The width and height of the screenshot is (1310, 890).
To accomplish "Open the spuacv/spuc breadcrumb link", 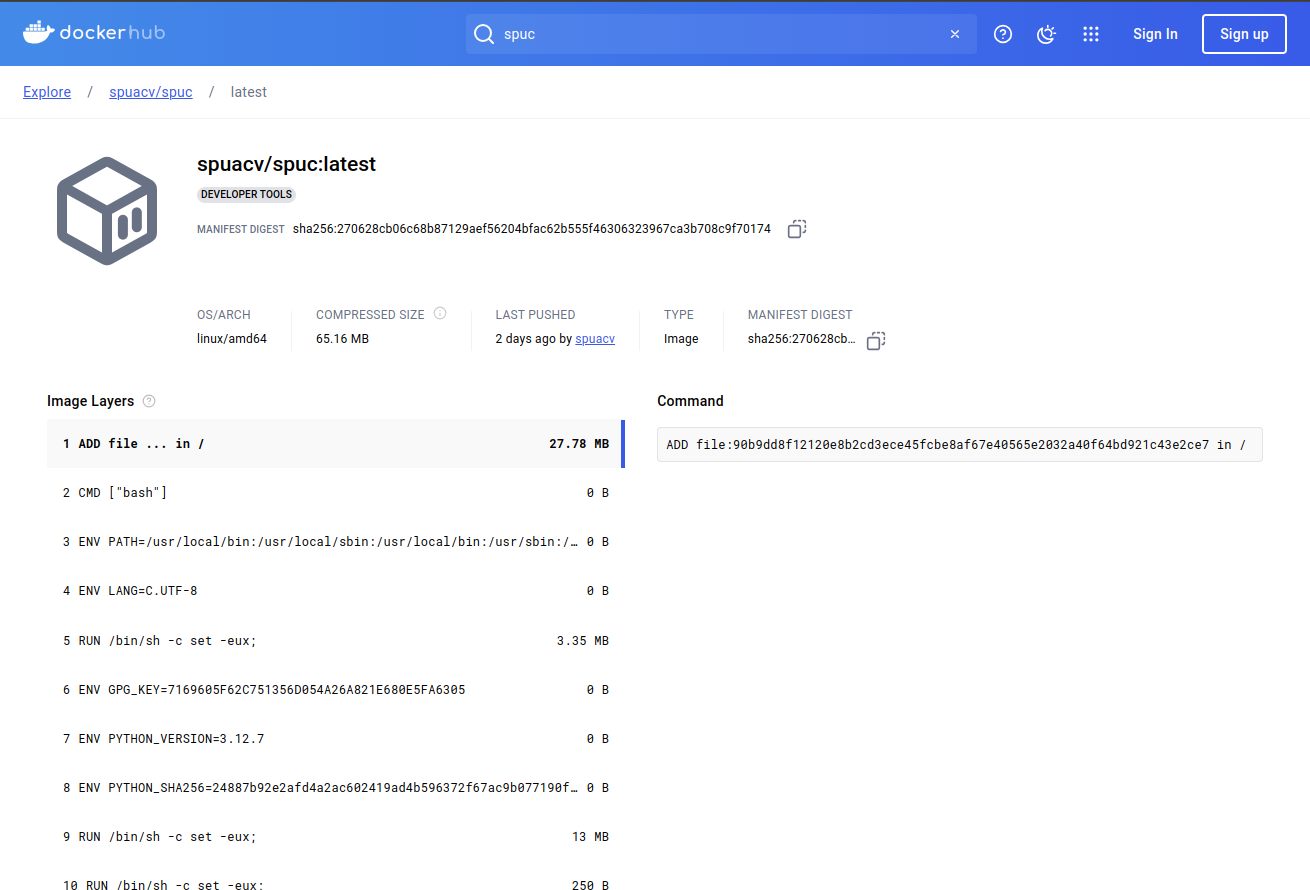I will coord(151,92).
